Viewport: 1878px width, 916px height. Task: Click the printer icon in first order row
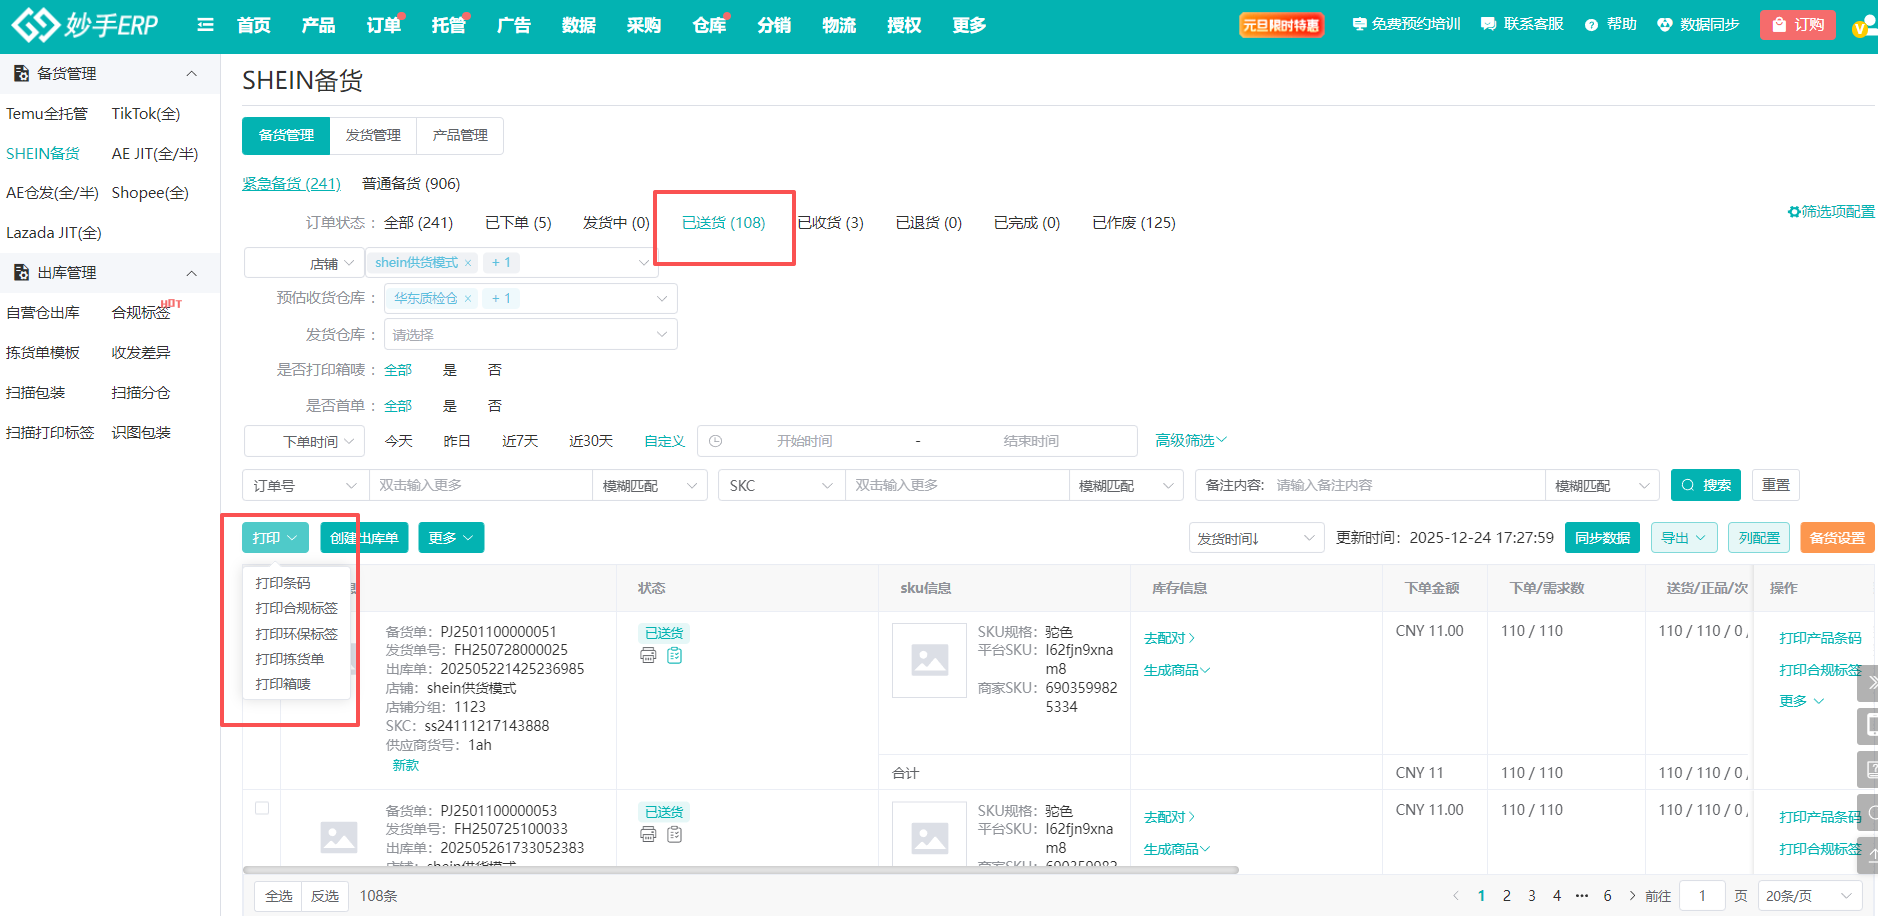point(648,656)
